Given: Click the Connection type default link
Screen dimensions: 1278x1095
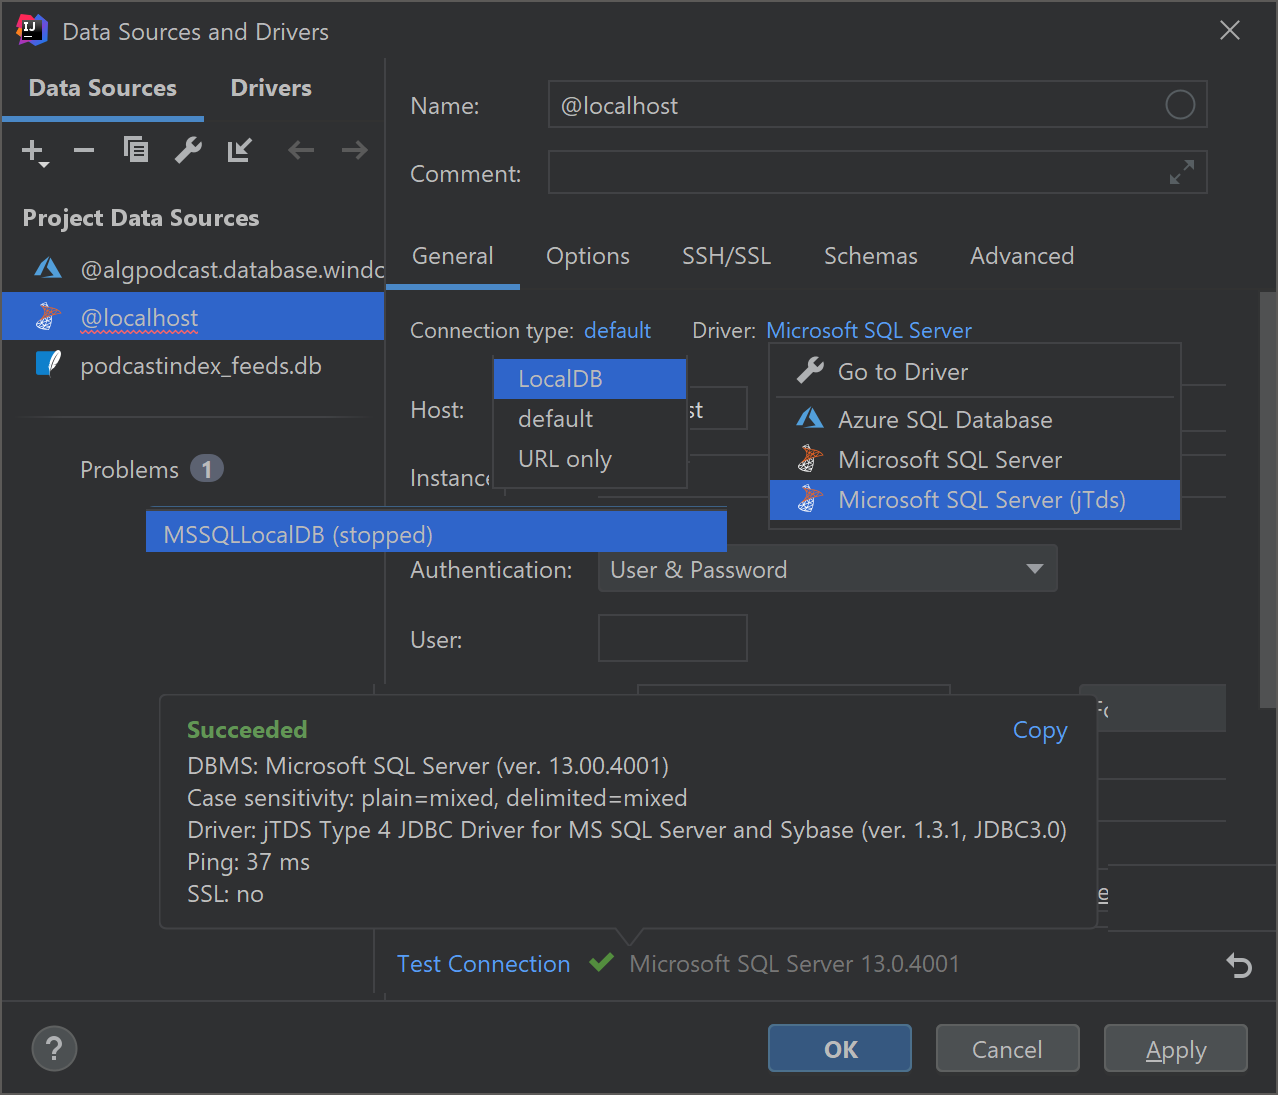Looking at the screenshot, I should click(x=617, y=330).
